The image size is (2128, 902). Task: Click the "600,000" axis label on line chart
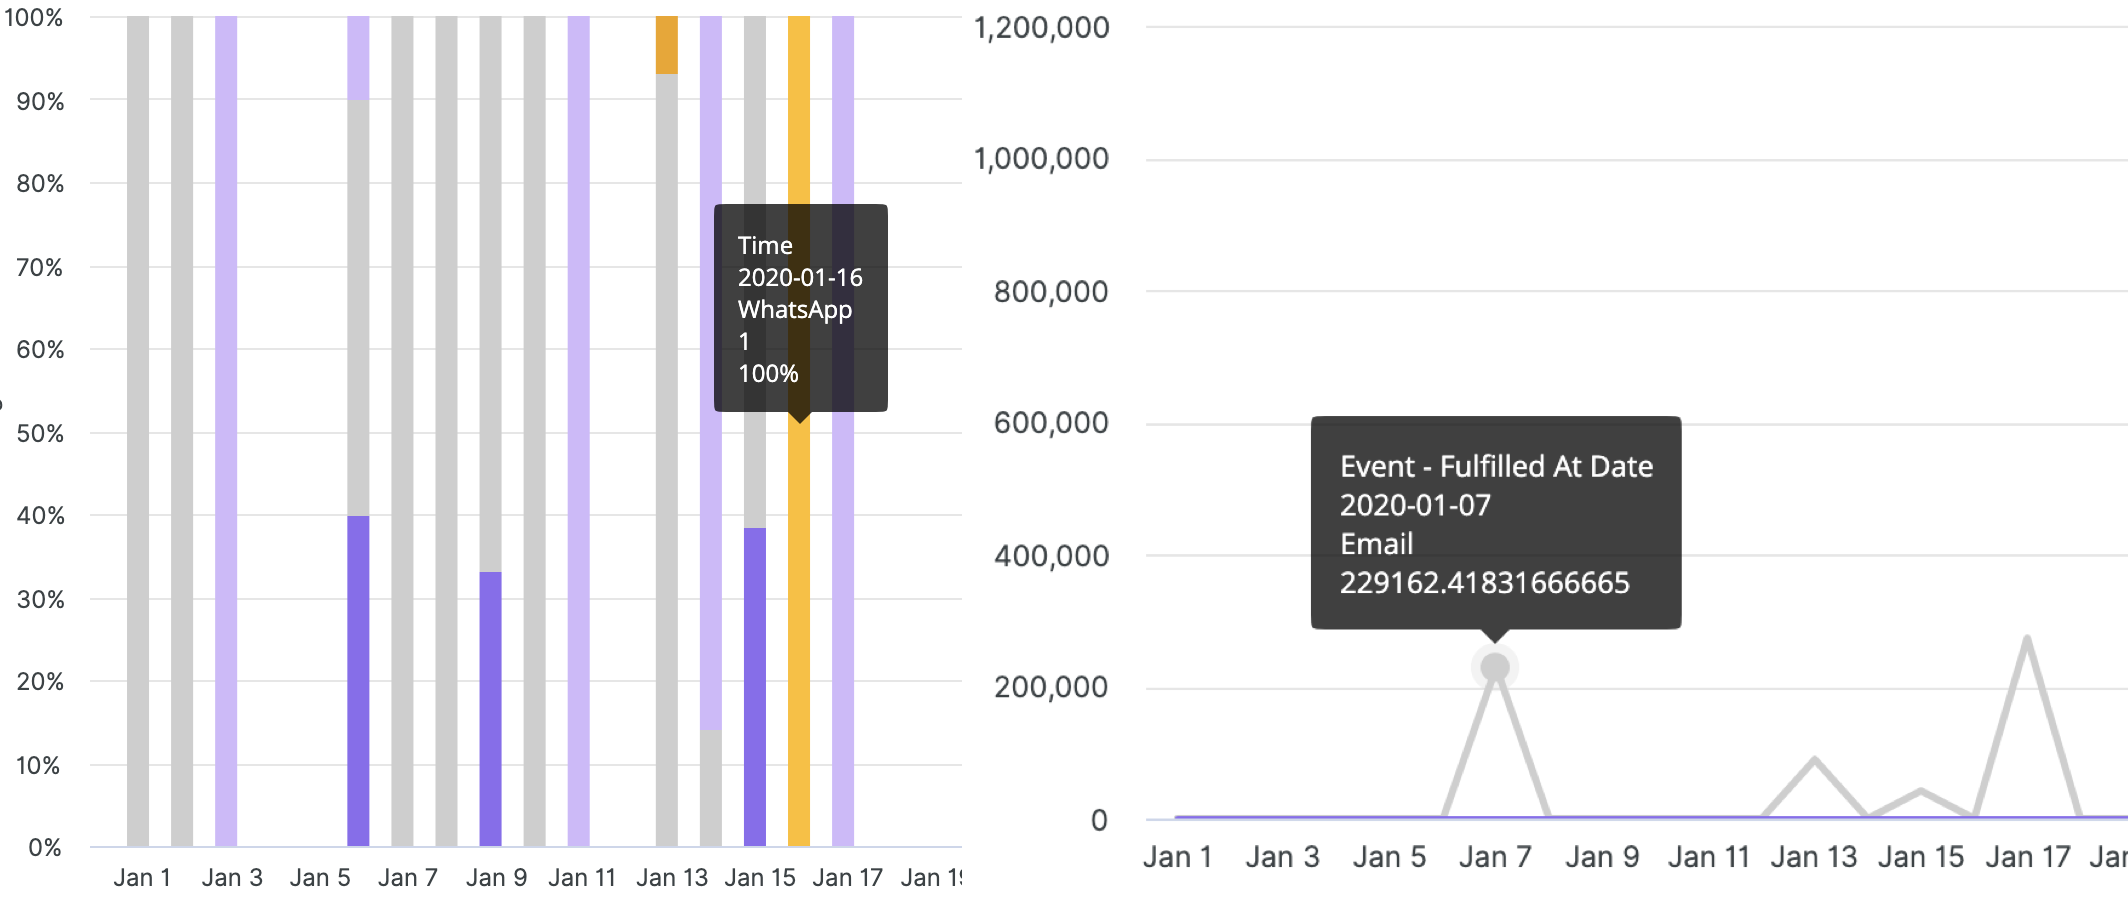coord(1051,423)
